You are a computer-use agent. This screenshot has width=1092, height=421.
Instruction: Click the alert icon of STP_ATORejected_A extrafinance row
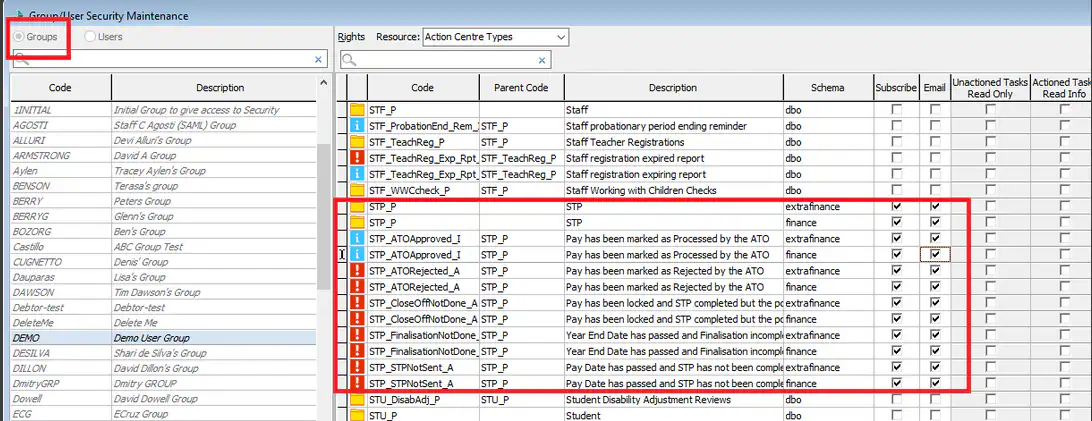pos(357,271)
